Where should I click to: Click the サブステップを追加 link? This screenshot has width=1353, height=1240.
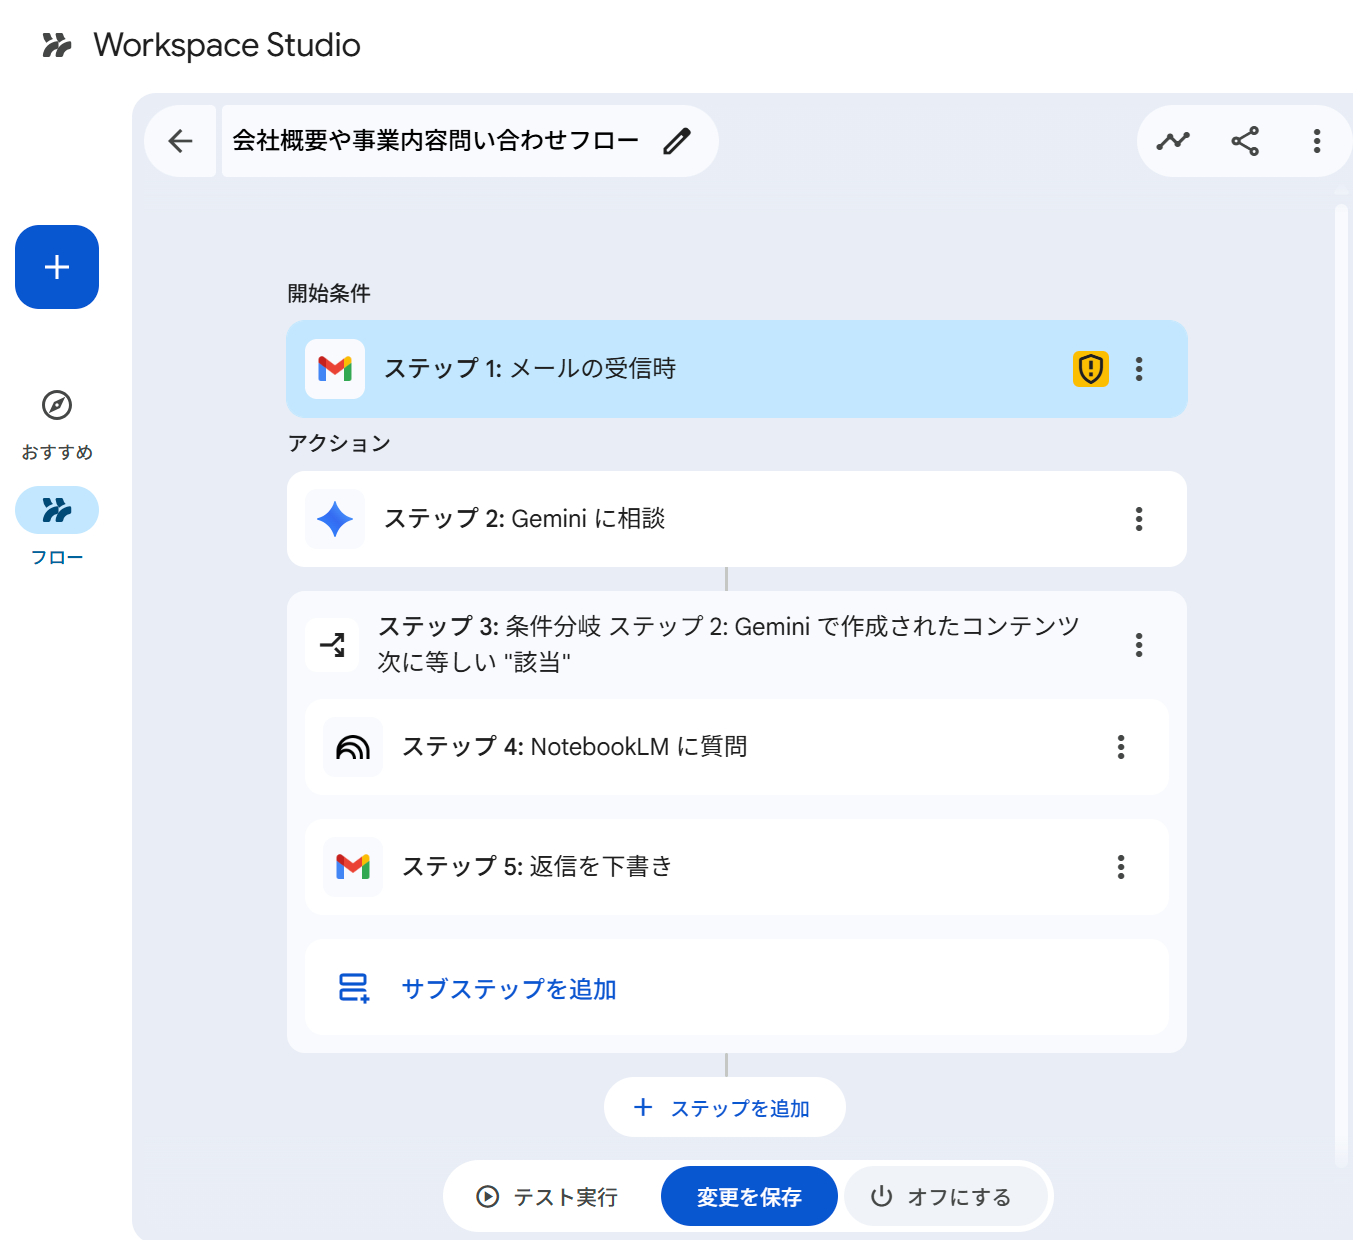(x=508, y=989)
